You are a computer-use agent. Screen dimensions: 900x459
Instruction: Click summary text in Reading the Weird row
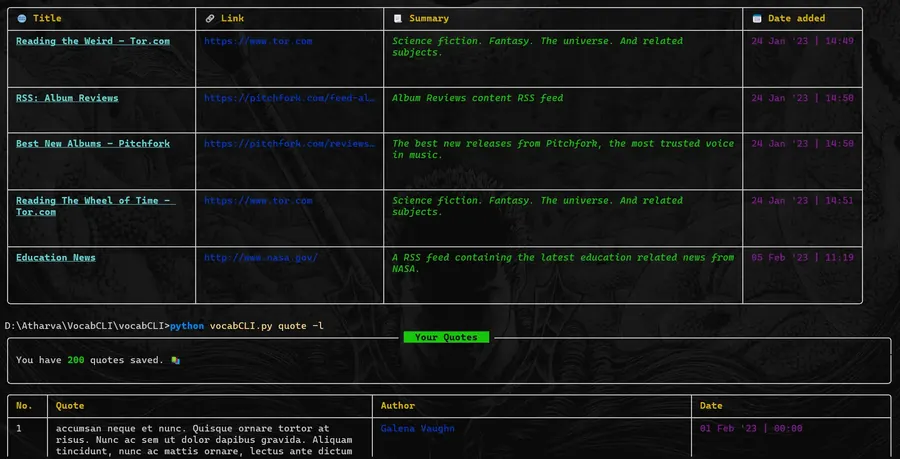(538, 46)
